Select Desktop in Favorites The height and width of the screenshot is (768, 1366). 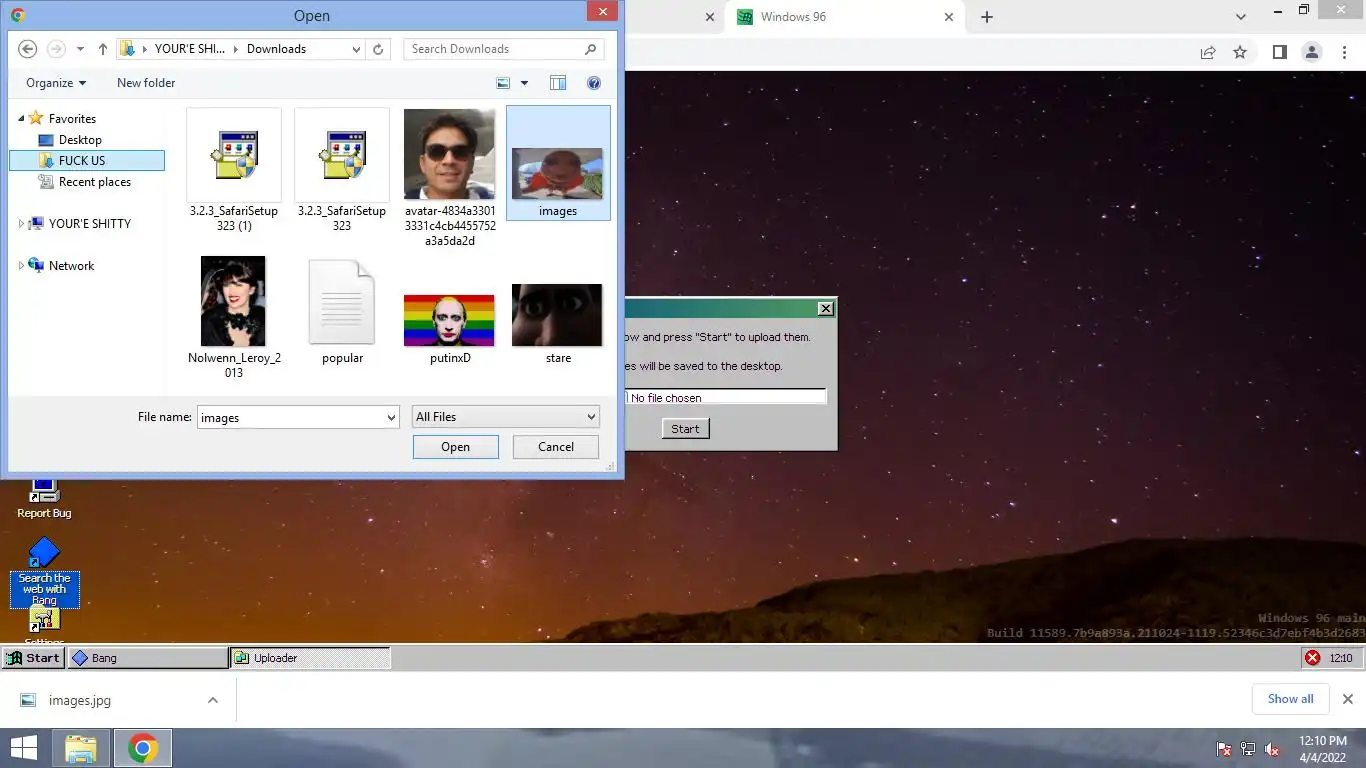coord(80,140)
